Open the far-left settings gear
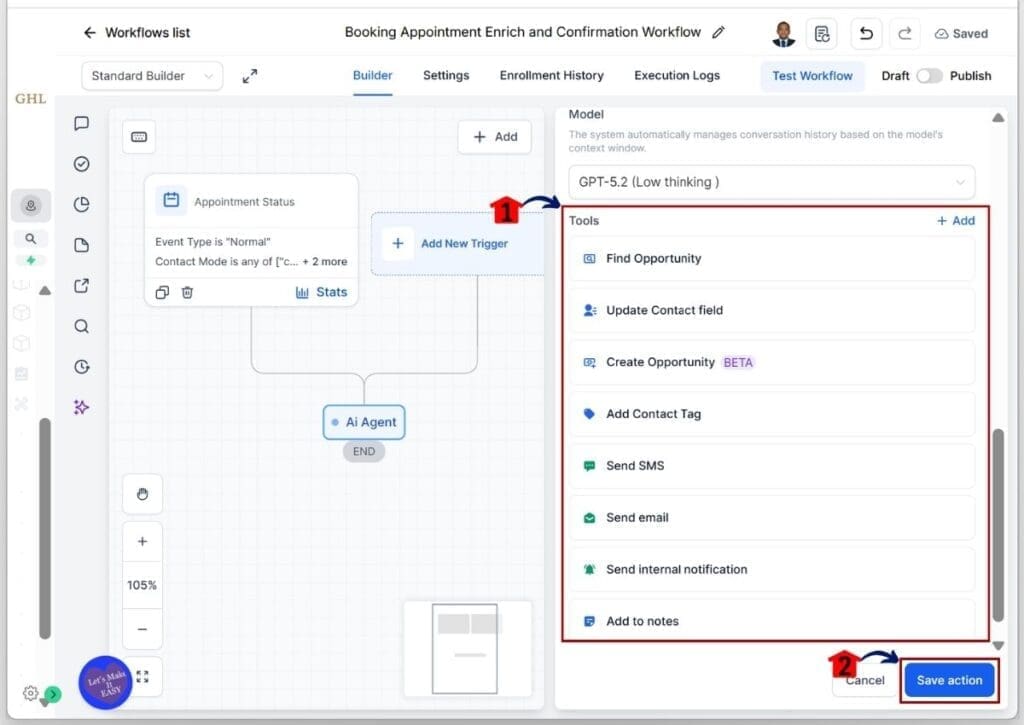Image resolution: width=1024 pixels, height=725 pixels. tap(30, 693)
